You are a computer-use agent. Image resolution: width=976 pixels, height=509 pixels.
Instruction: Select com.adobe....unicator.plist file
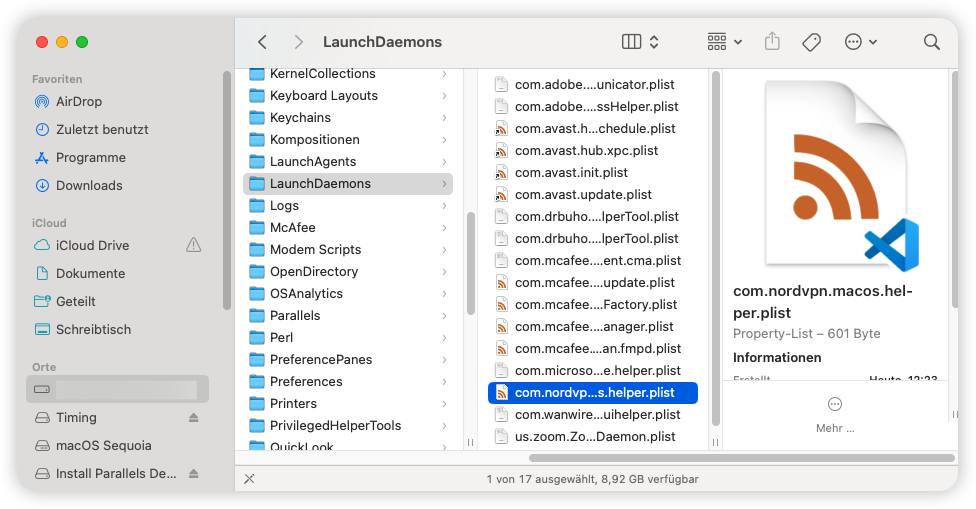[593, 85]
